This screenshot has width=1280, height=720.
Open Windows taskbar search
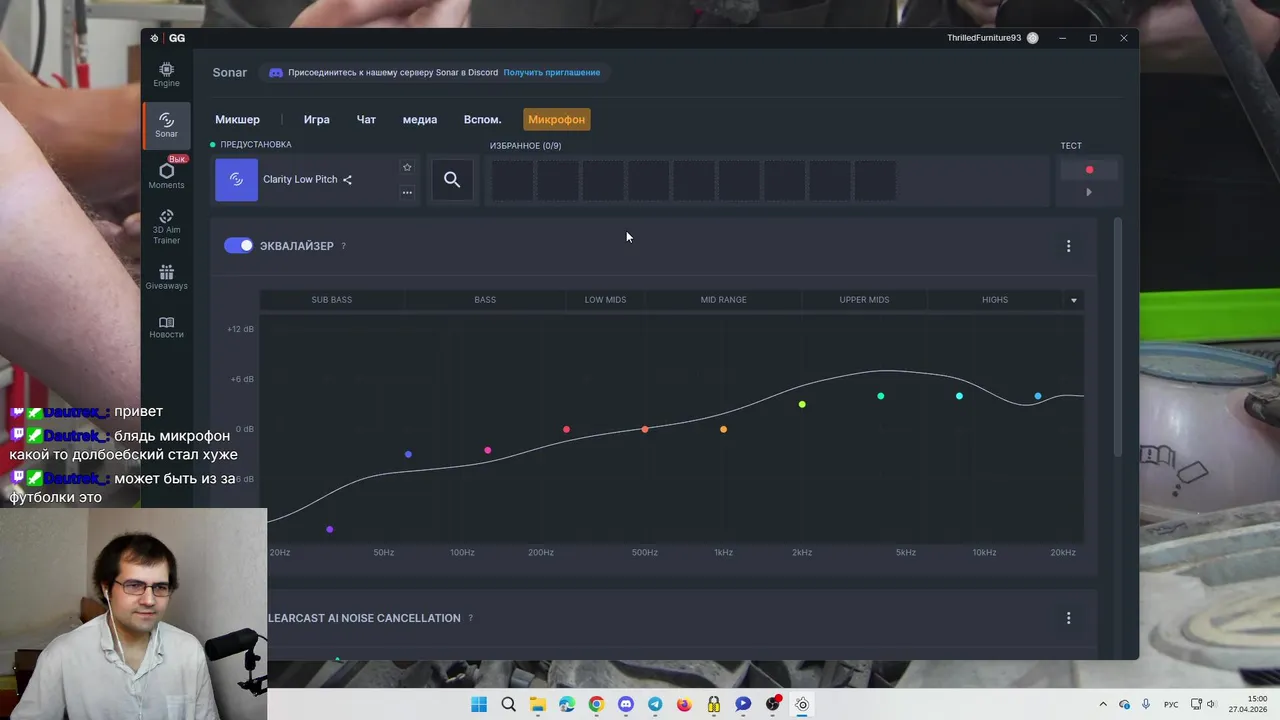point(508,704)
